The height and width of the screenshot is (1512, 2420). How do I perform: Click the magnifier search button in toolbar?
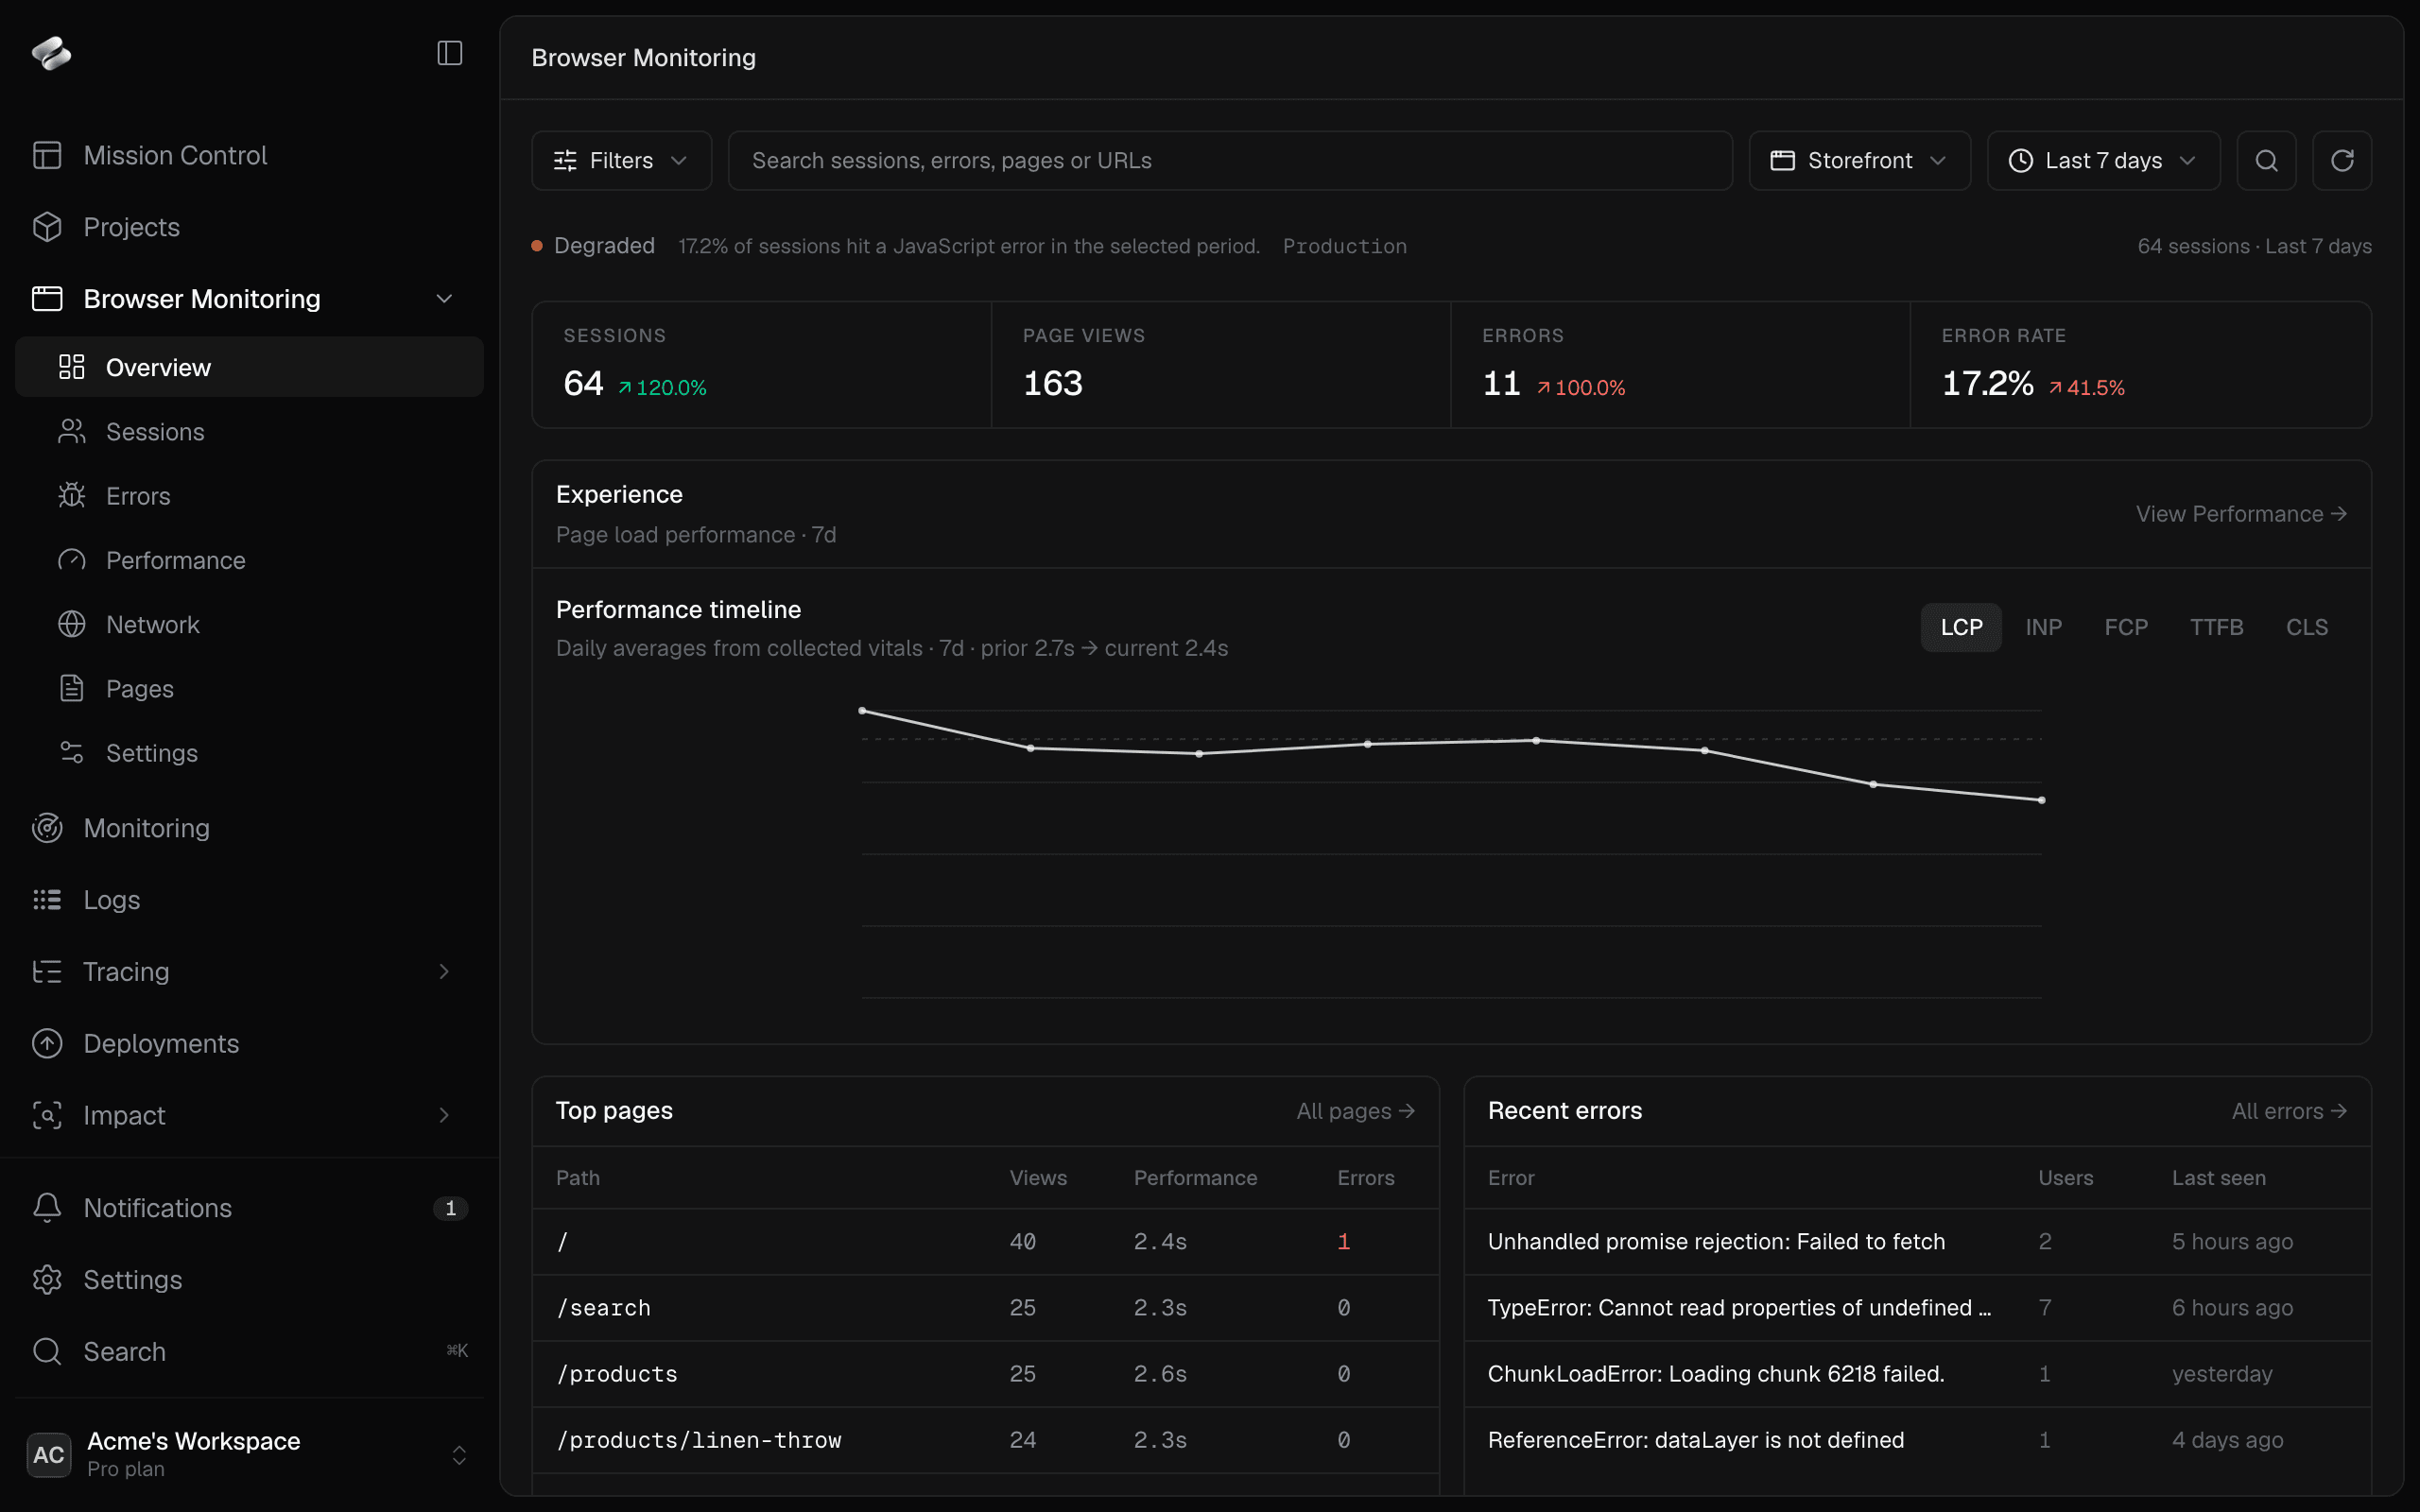2266,160
